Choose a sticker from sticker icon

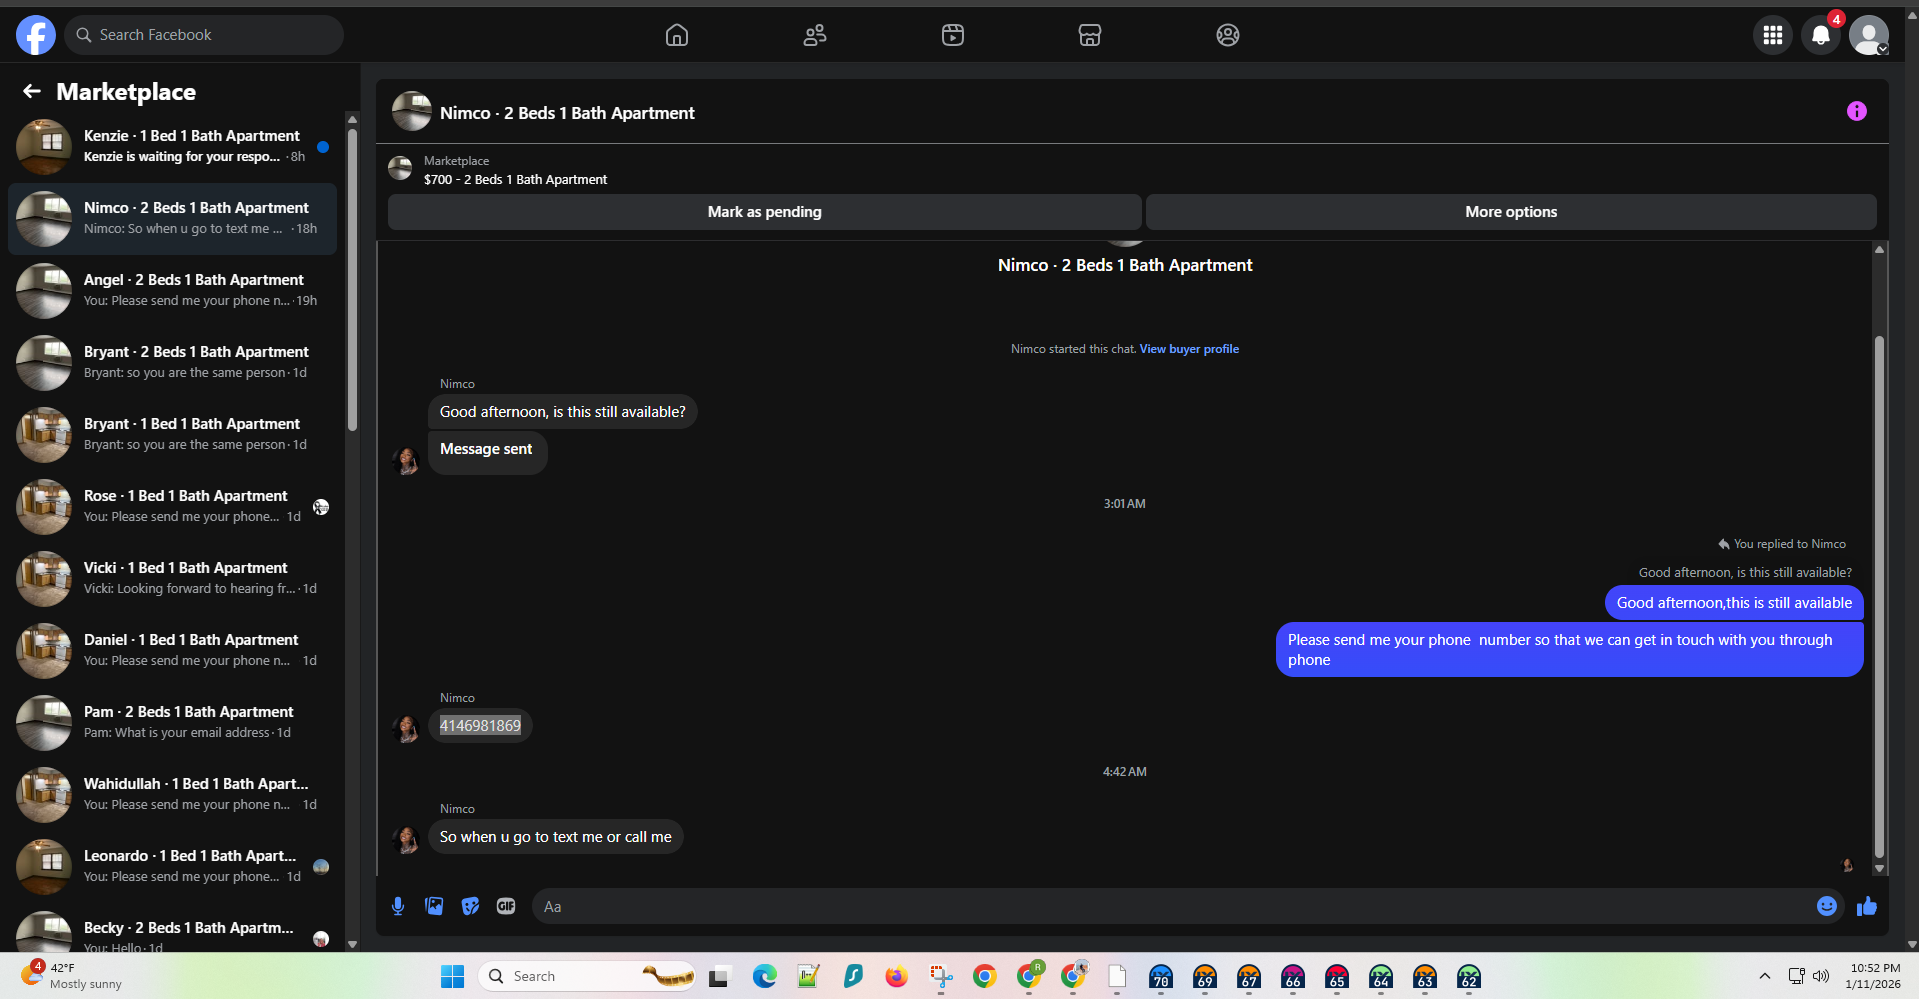click(x=470, y=906)
